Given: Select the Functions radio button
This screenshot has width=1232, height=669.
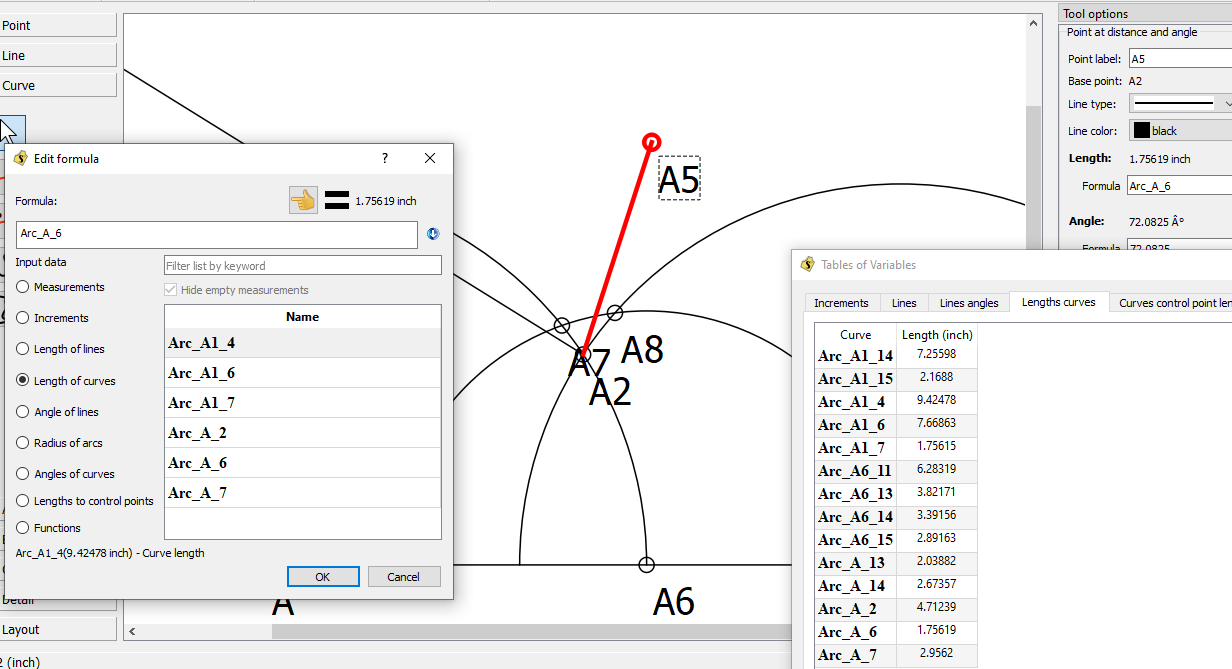Looking at the screenshot, I should (23, 528).
